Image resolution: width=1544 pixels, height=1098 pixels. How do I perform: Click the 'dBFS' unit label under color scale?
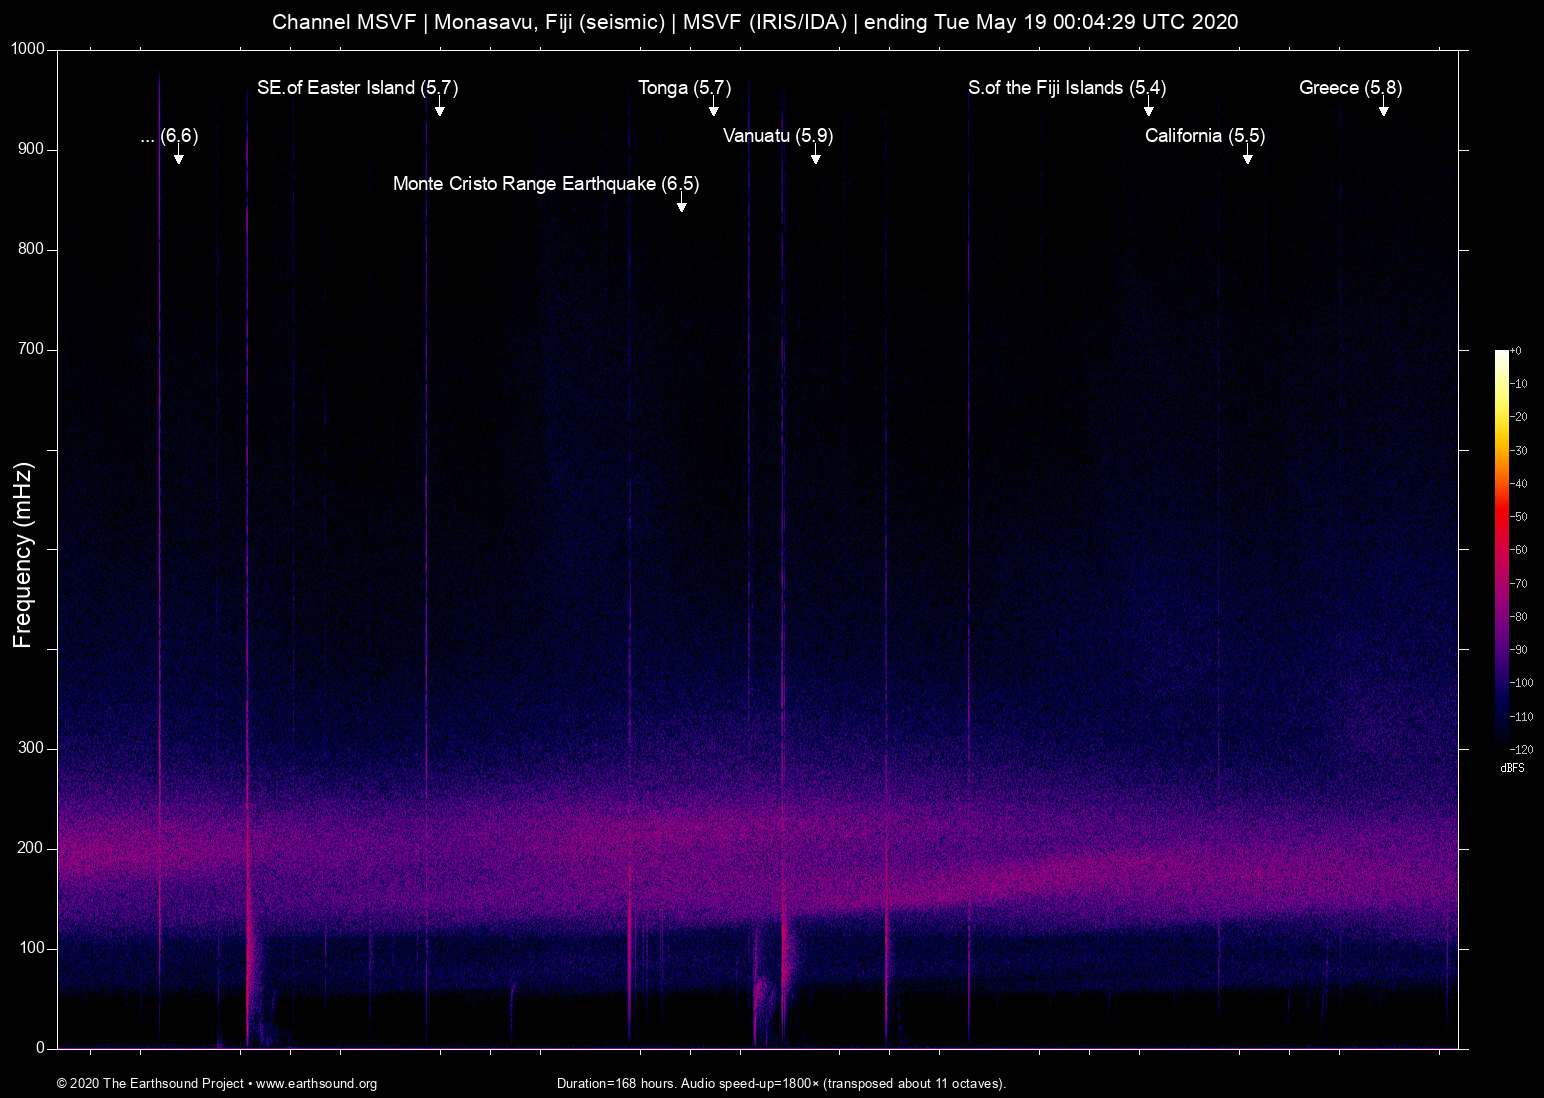tap(1512, 768)
